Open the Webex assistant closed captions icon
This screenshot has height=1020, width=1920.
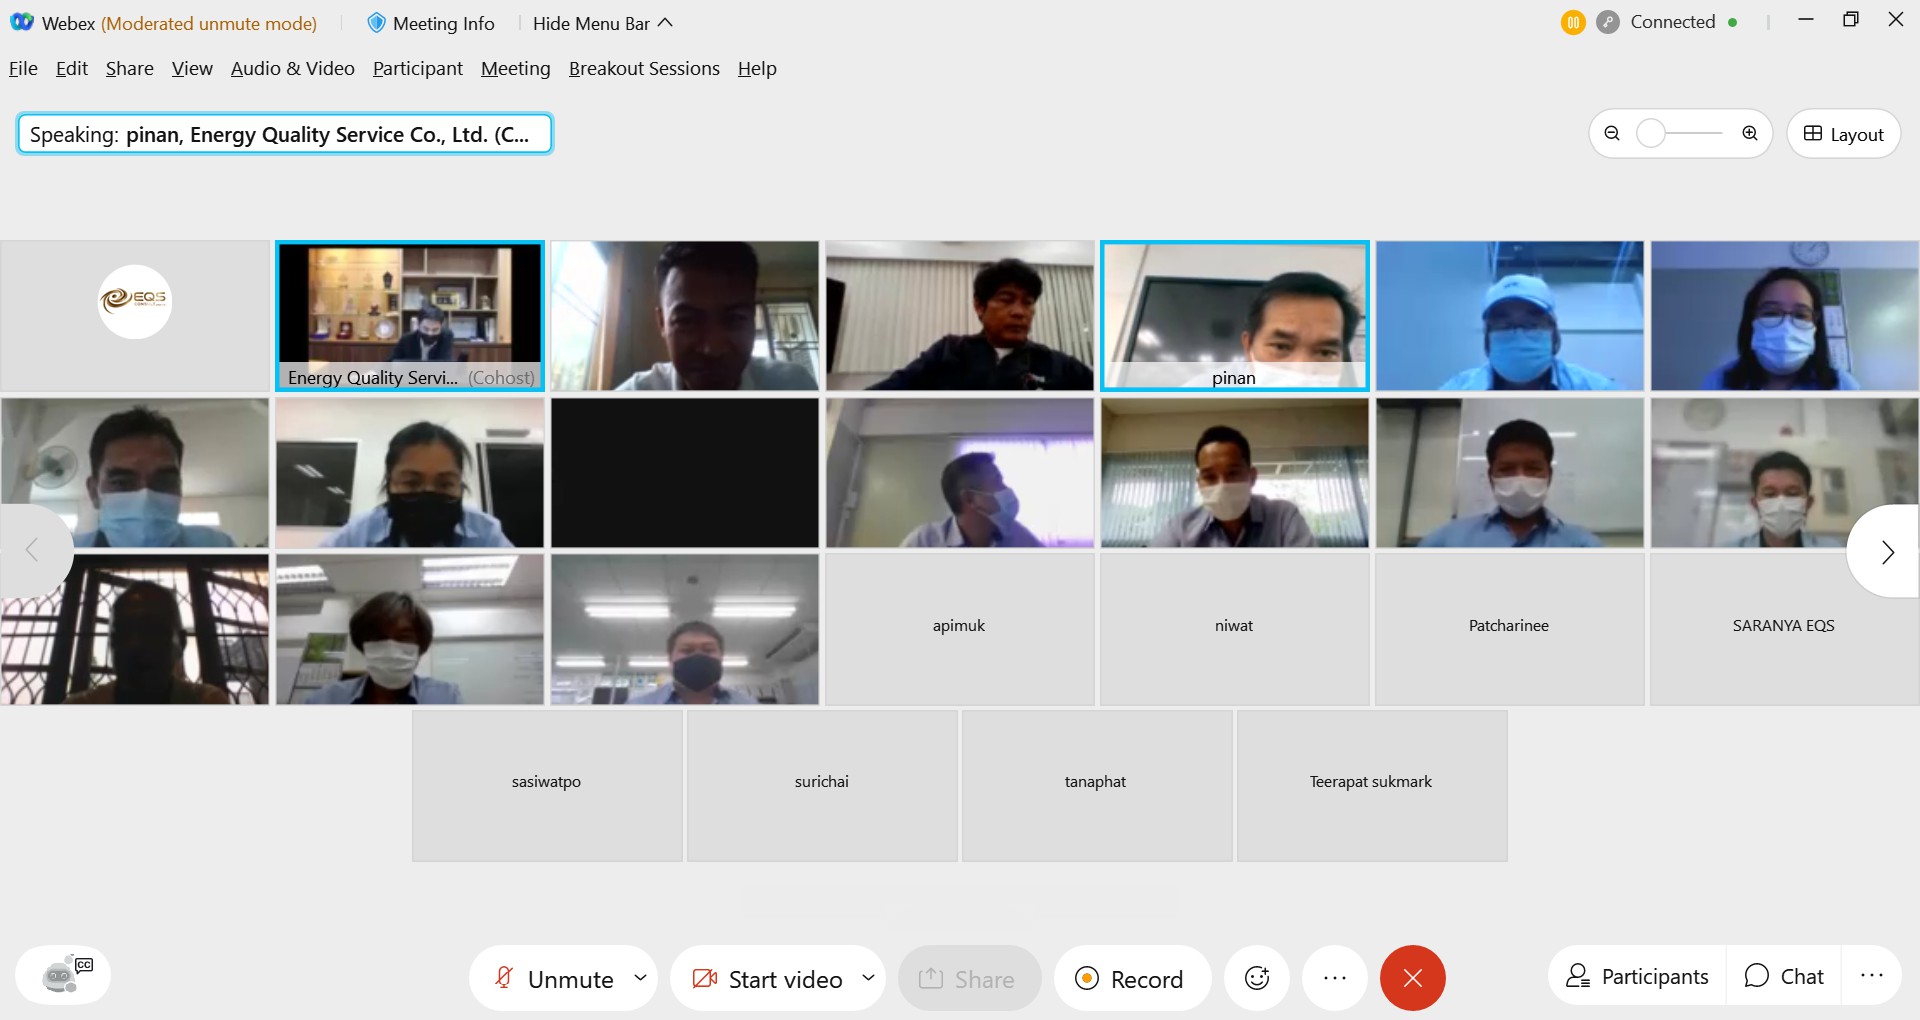(x=63, y=976)
